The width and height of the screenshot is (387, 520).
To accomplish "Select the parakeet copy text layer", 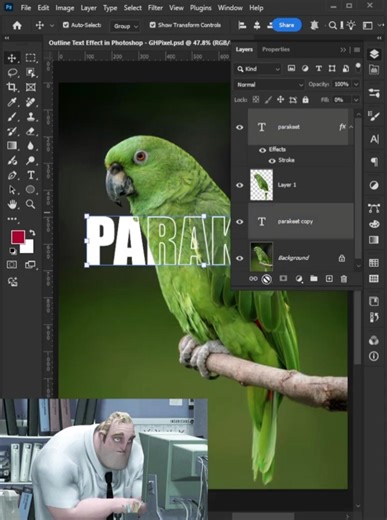I will 301,222.
